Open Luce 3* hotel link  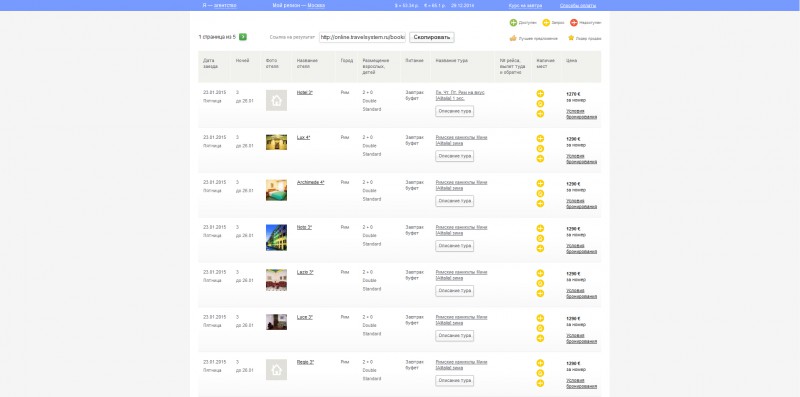click(x=305, y=317)
